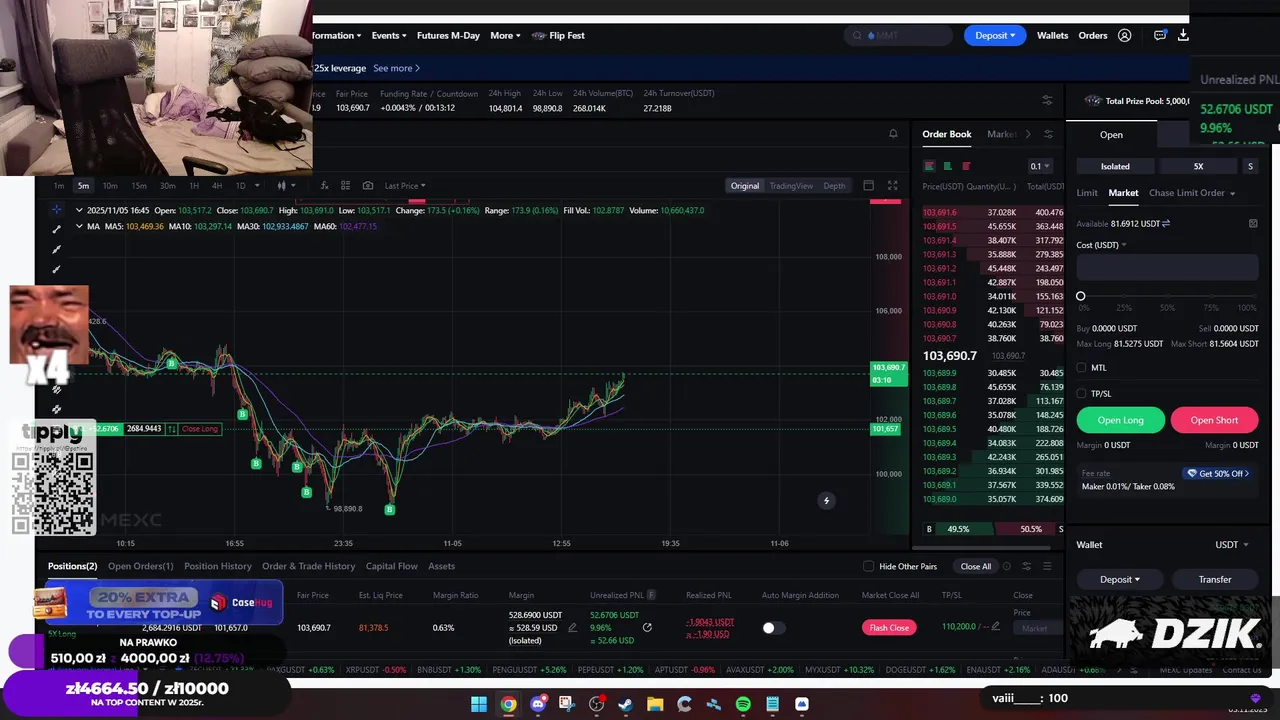The height and width of the screenshot is (720, 1280).
Task: Edit margin with pencil icon
Action: coord(572,628)
